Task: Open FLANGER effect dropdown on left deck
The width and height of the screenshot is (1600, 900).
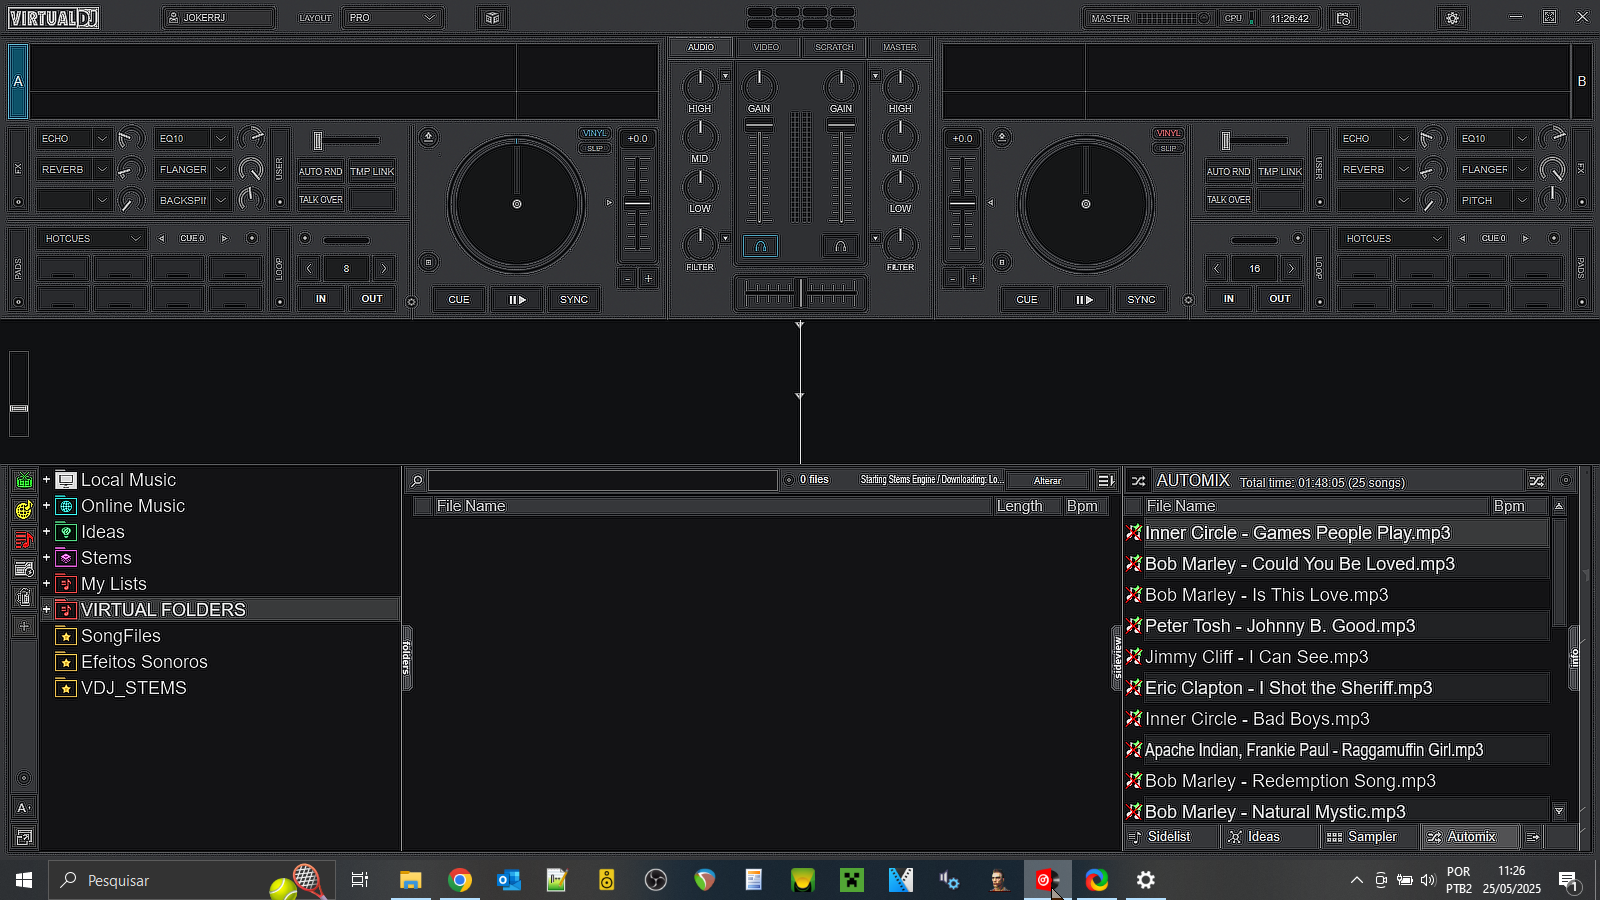Action: point(221,169)
